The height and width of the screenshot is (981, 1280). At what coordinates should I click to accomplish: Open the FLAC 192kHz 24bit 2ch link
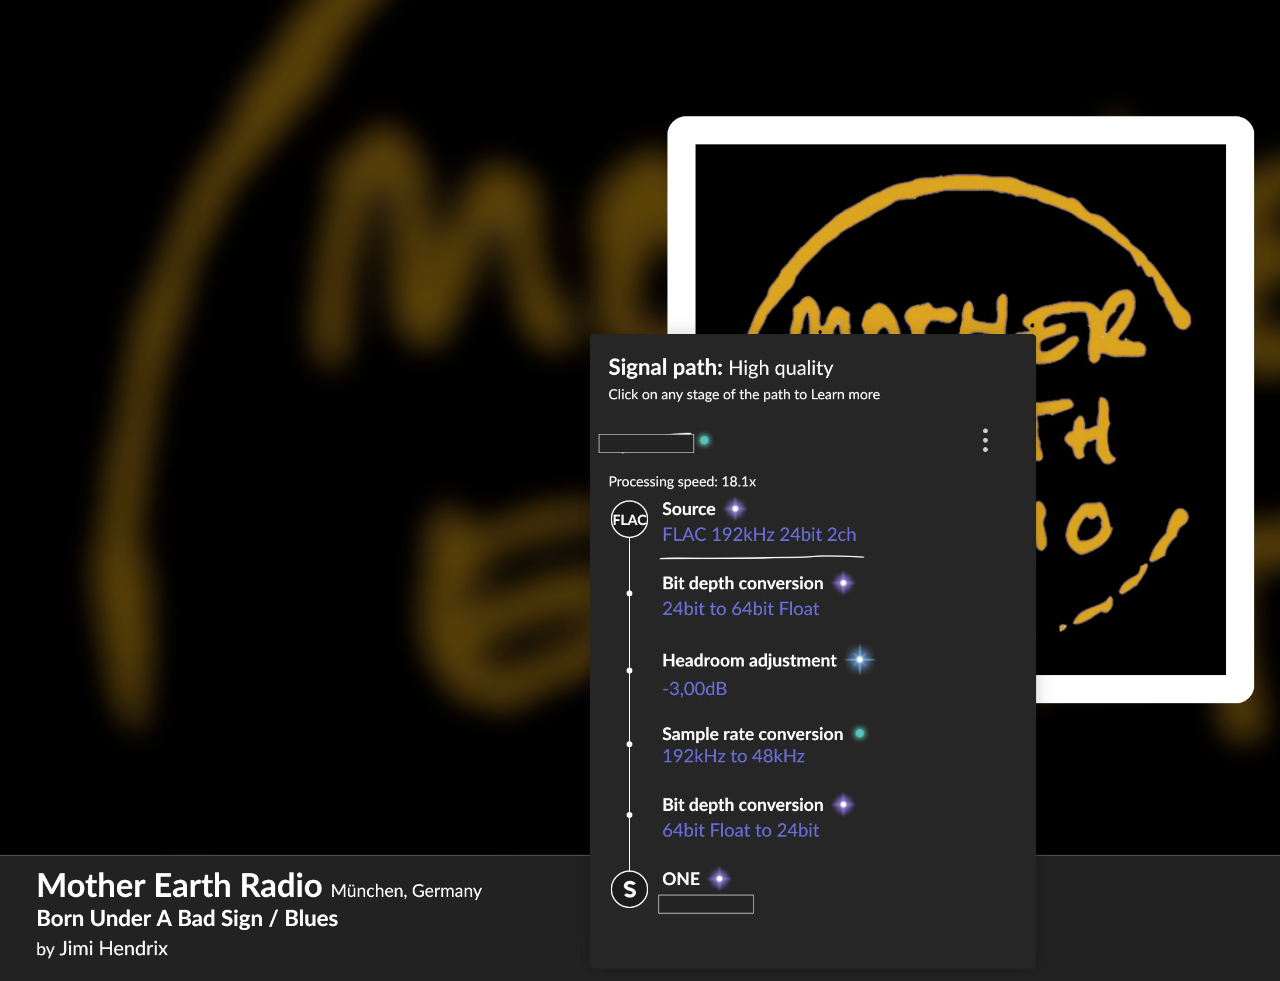pyautogui.click(x=759, y=535)
